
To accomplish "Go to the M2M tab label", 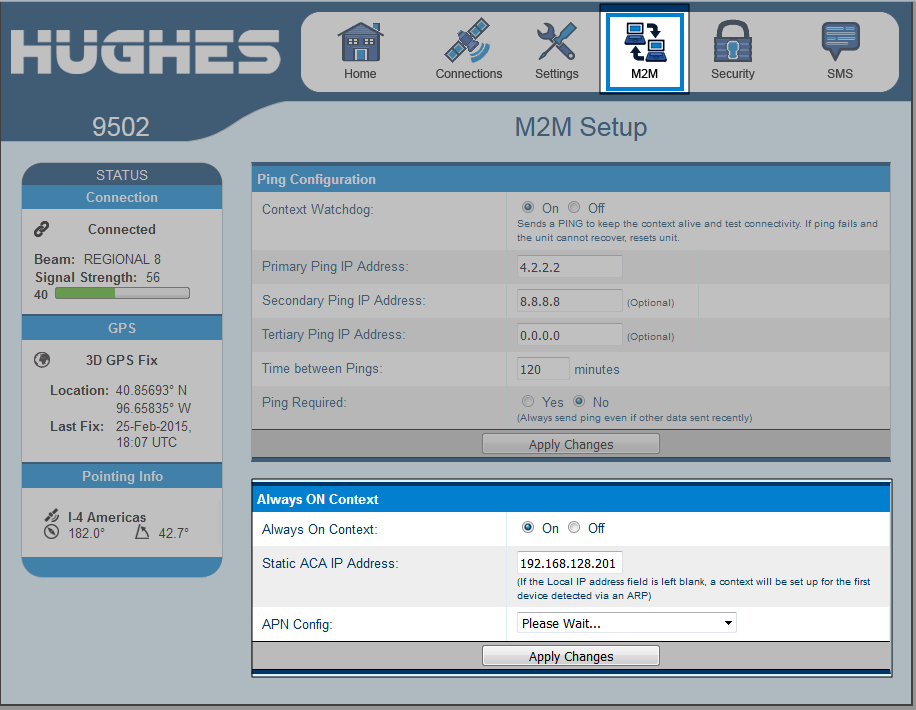I will click(644, 74).
